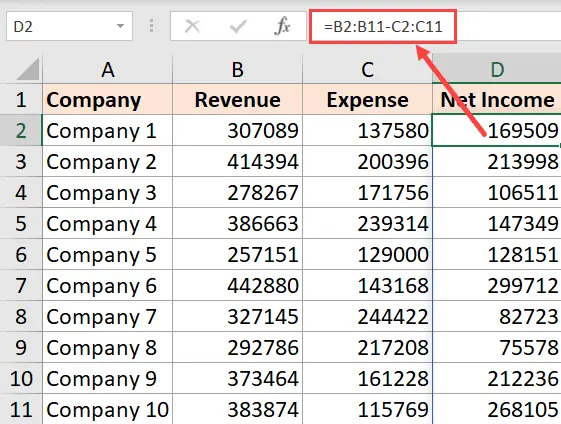Viewport: 561px width, 424px height.
Task: Select the Revenue header cell
Action: (x=238, y=99)
